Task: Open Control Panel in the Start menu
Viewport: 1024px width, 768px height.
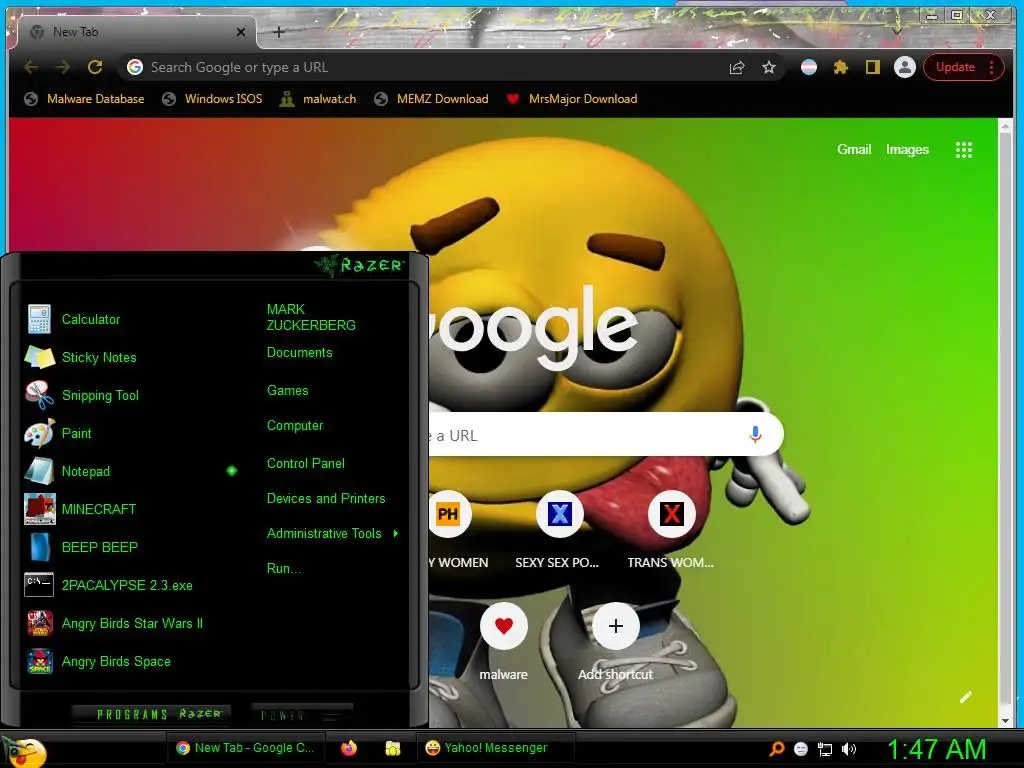Action: pyautogui.click(x=305, y=464)
